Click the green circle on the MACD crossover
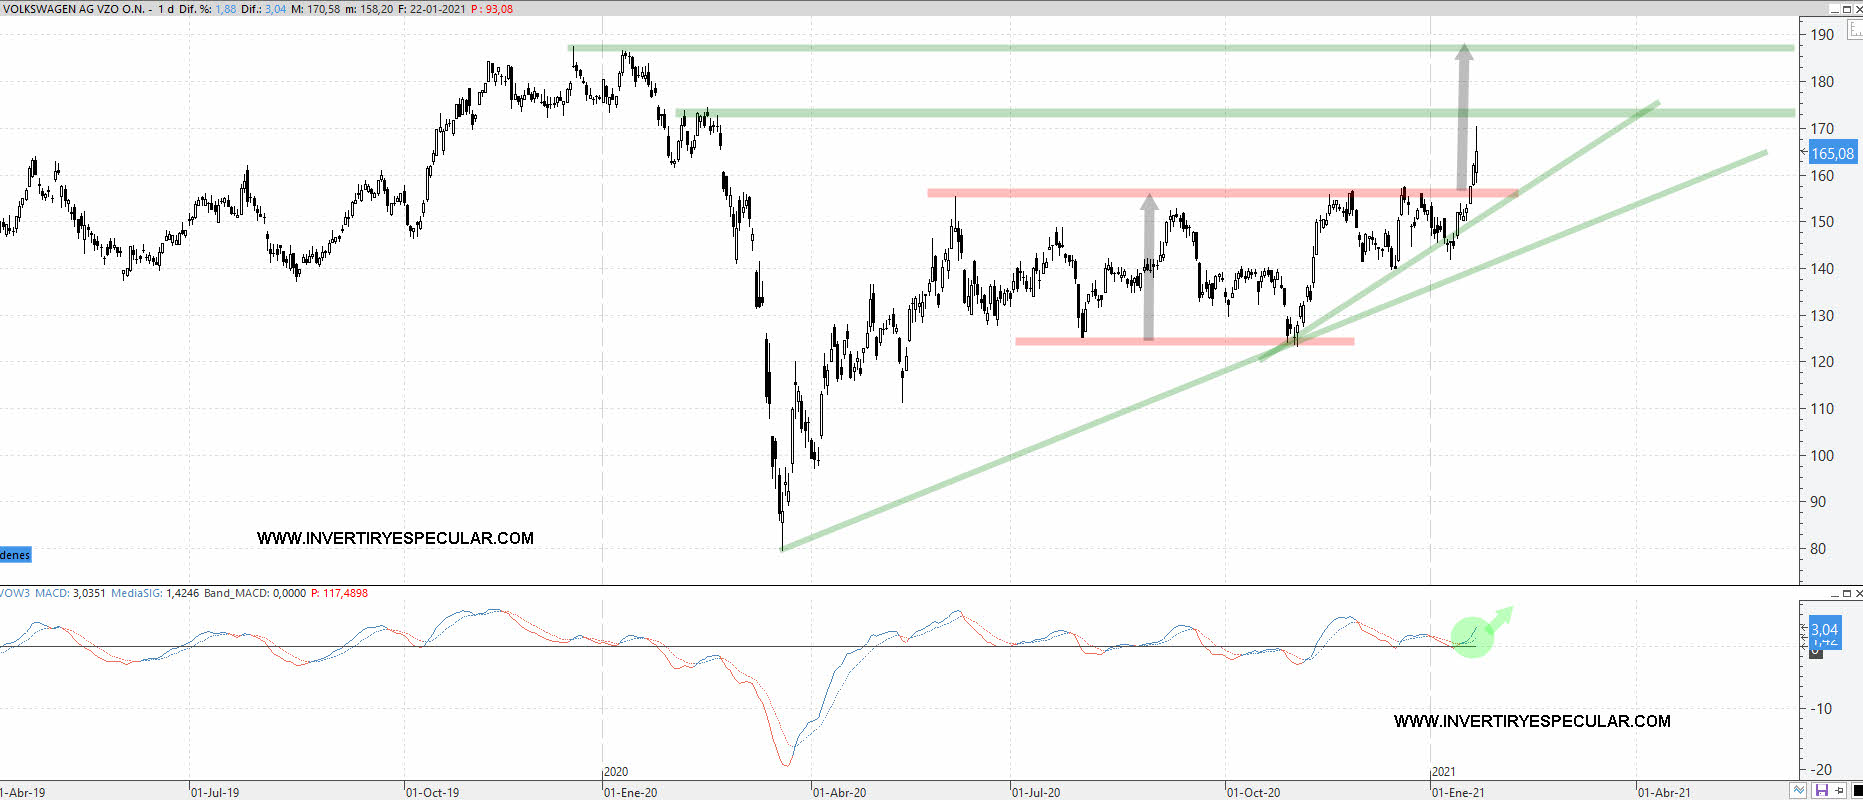 (1471, 637)
